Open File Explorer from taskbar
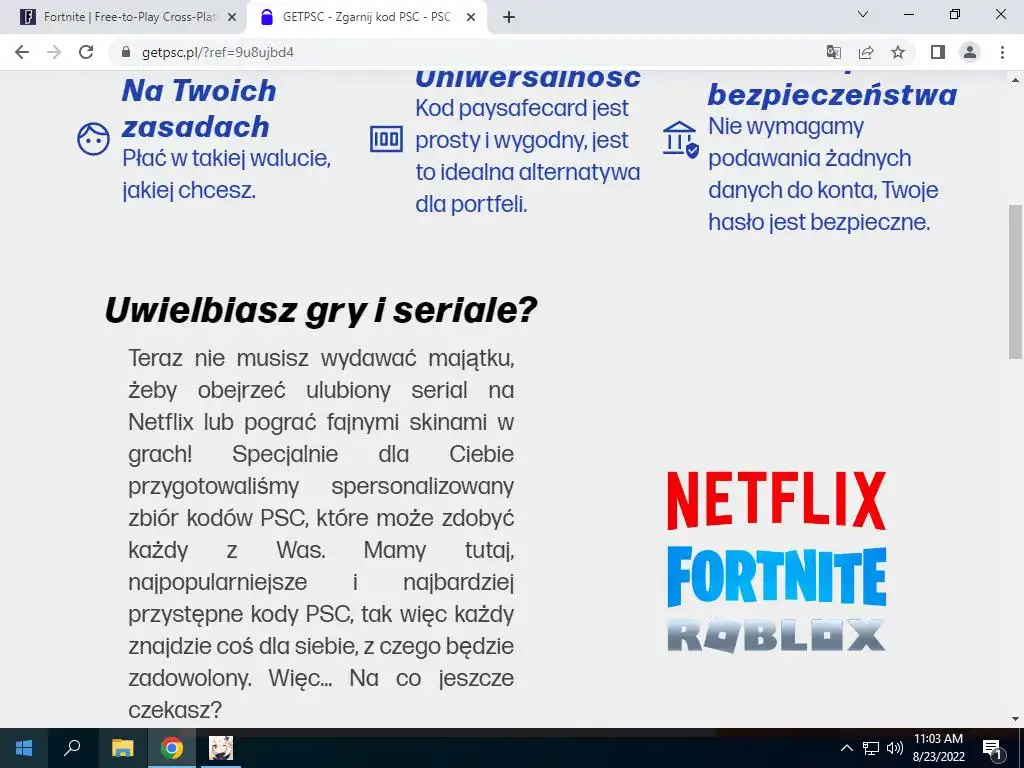The height and width of the screenshot is (768, 1024). pos(122,748)
